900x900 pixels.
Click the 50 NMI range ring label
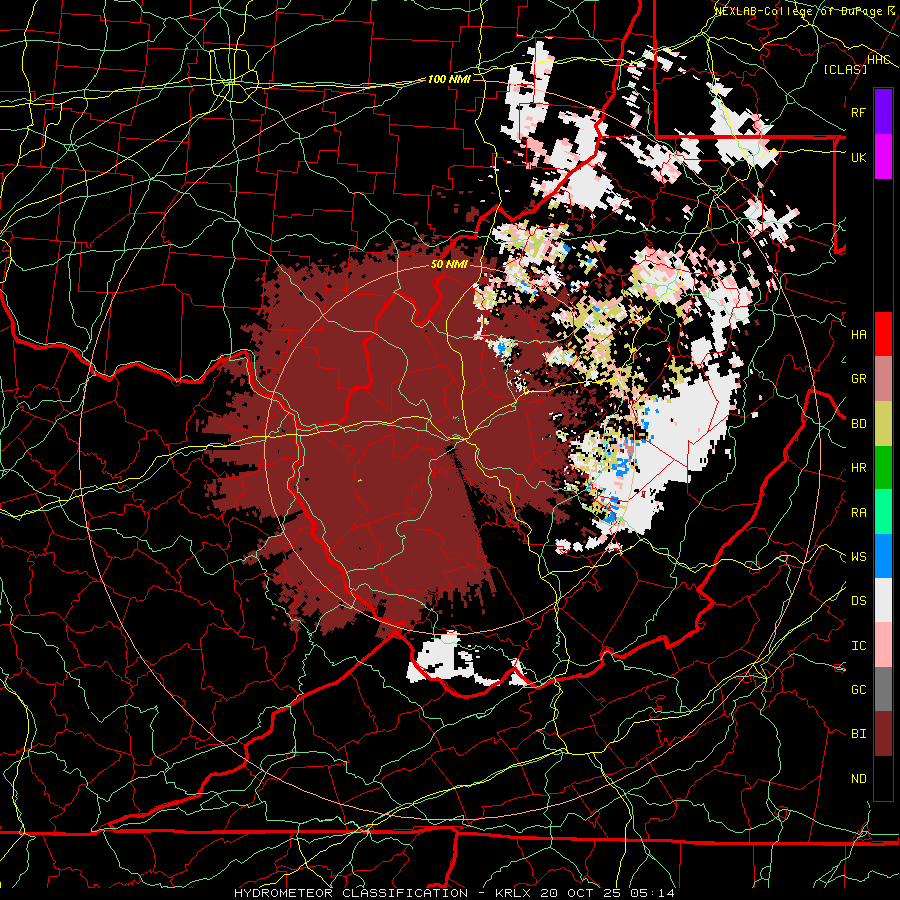[449, 265]
